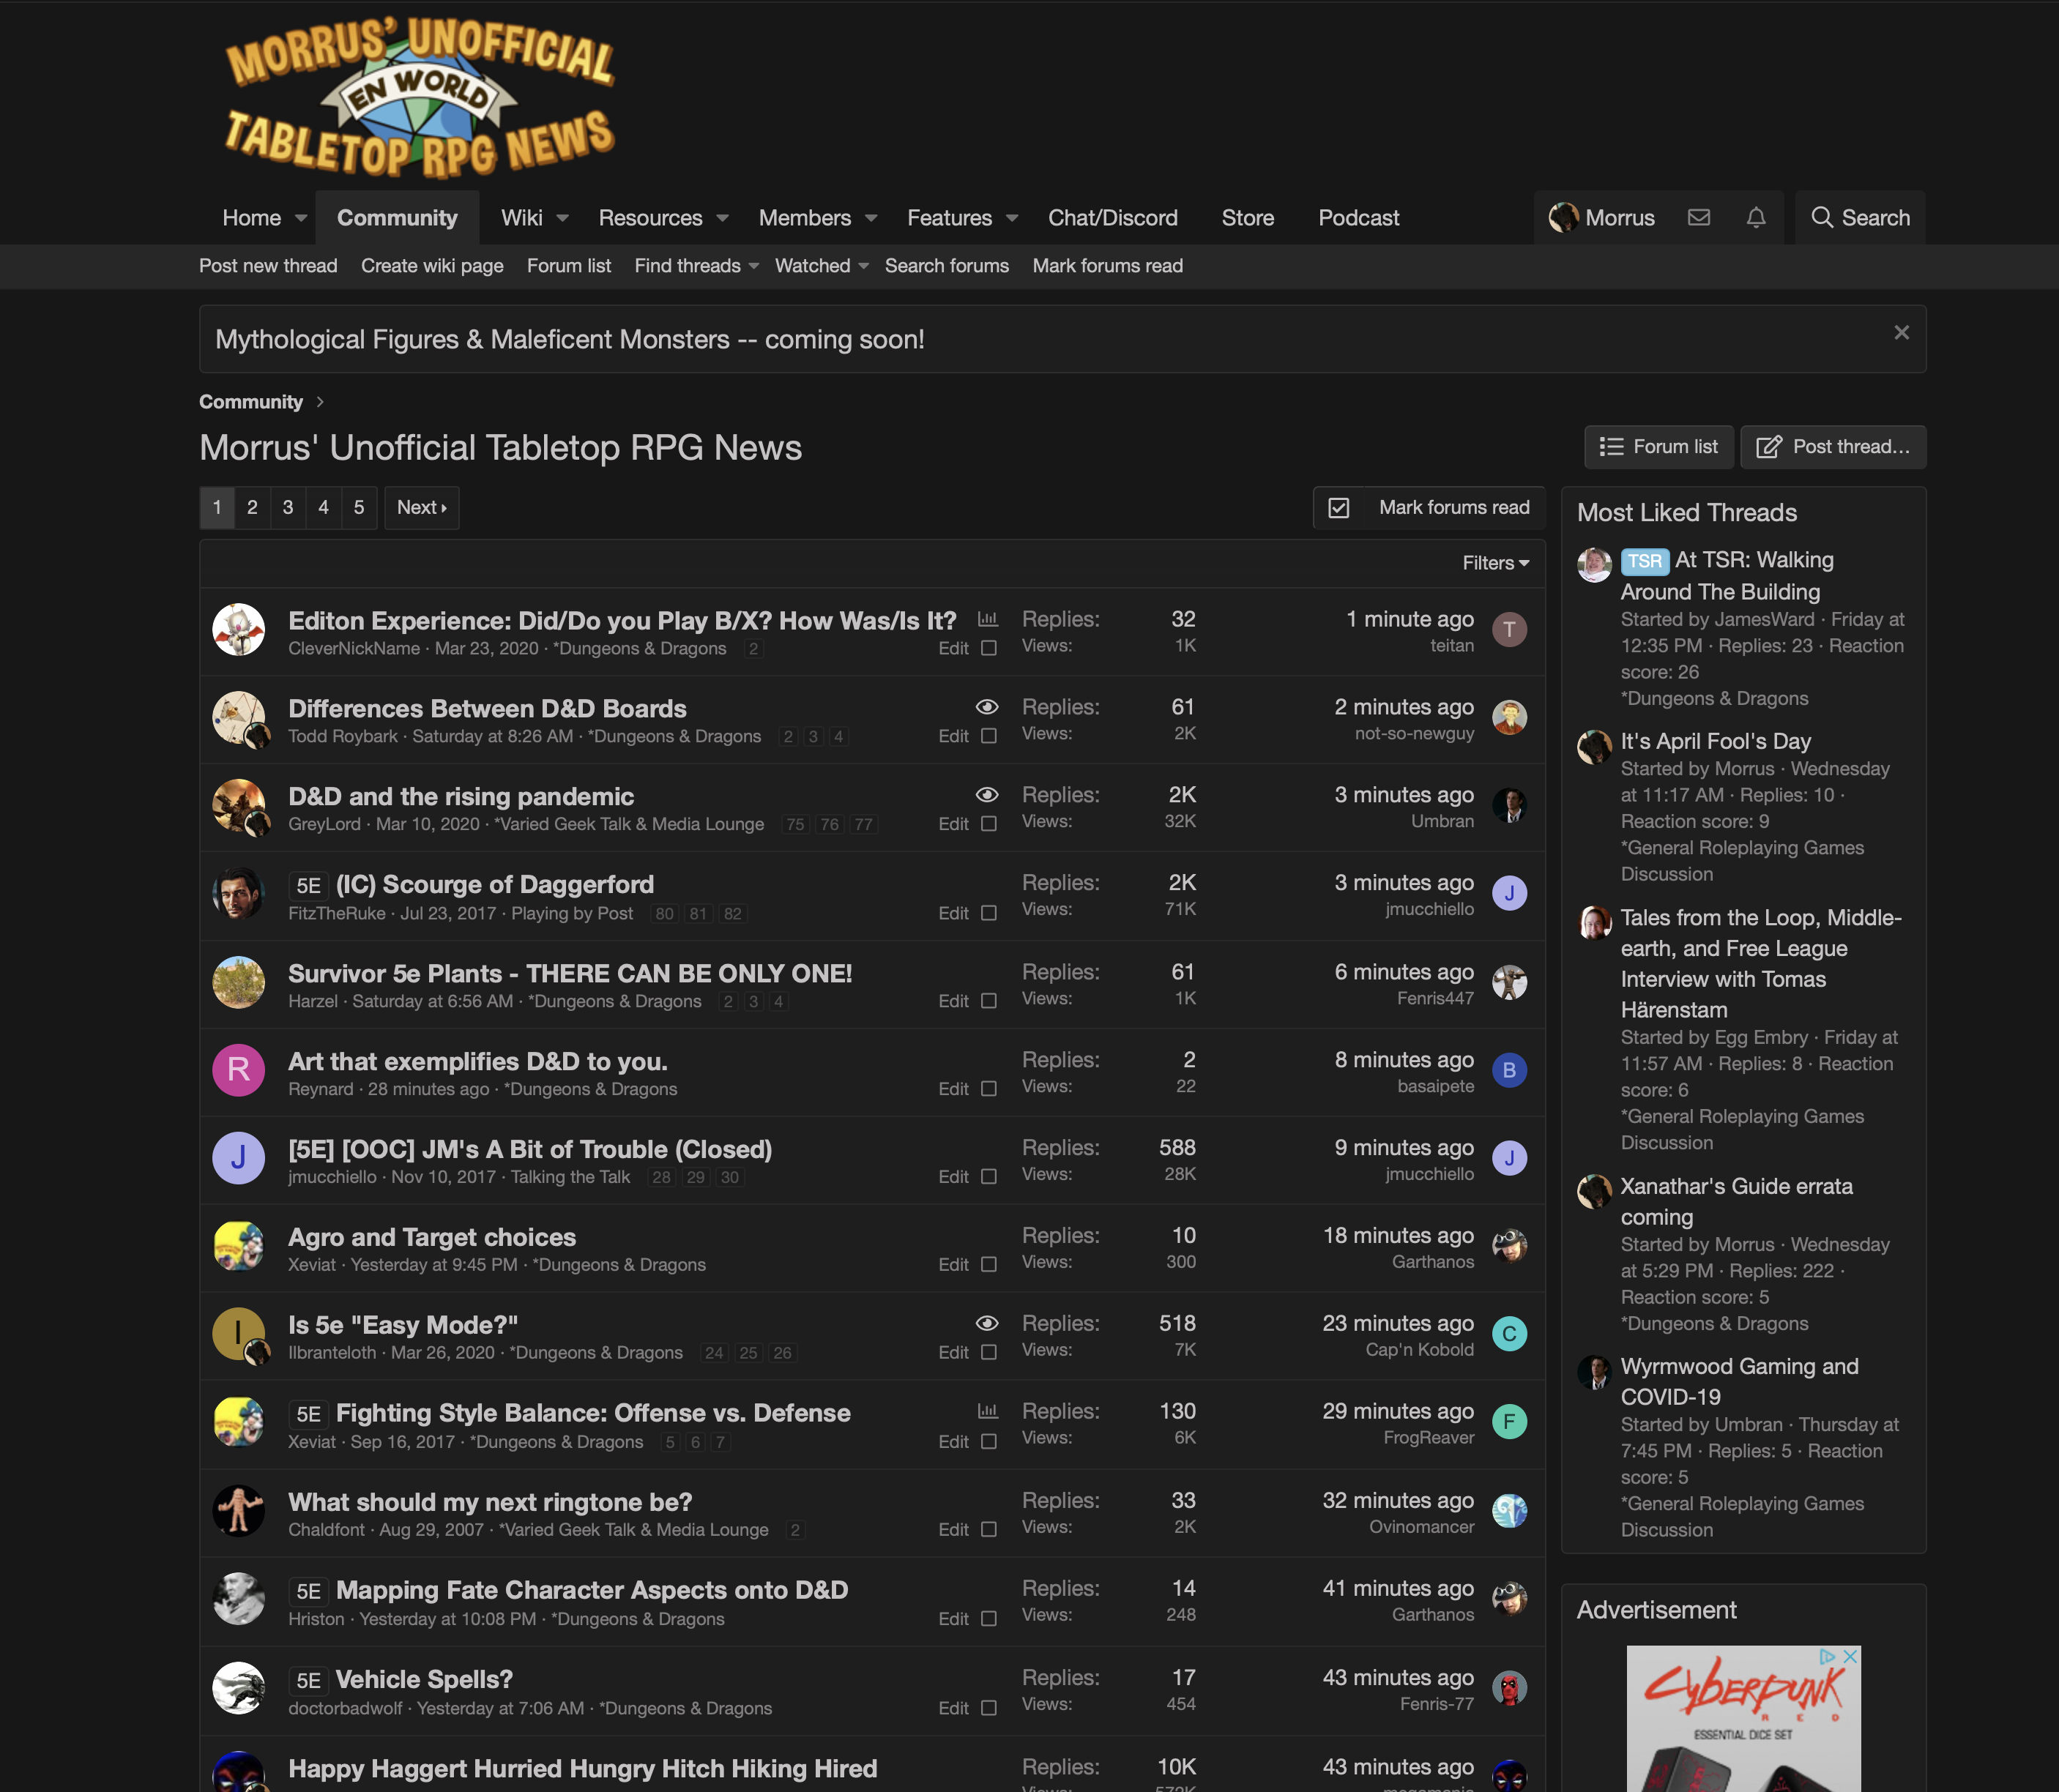The height and width of the screenshot is (1792, 2059).
Task: Click the Search magnifier button
Action: coord(1860,217)
